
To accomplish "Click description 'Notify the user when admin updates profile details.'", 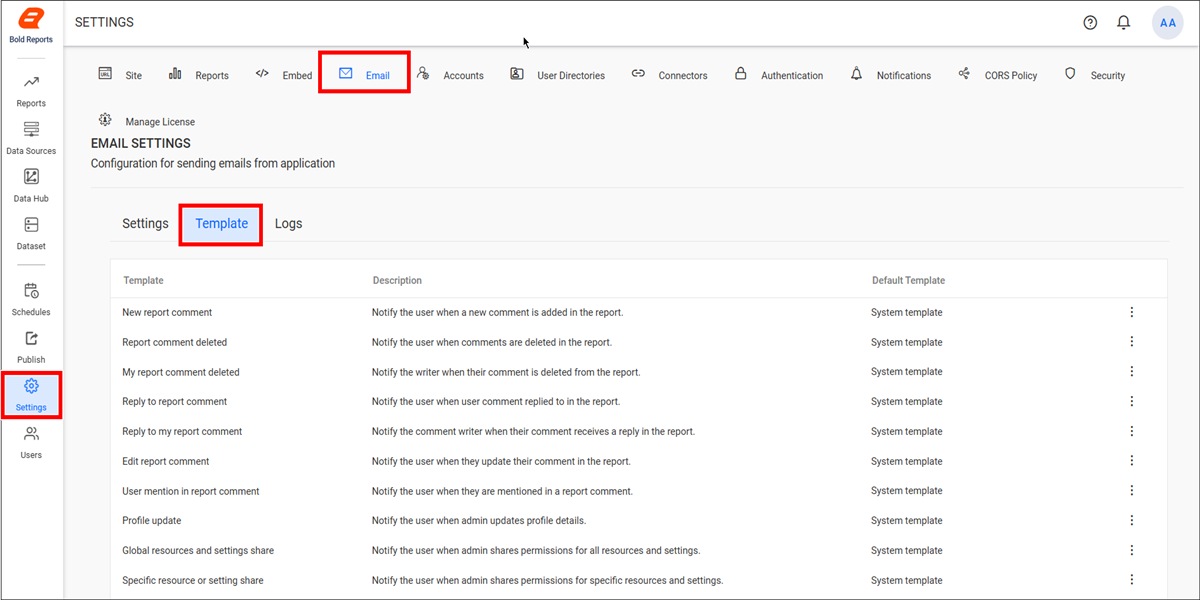I will [479, 520].
